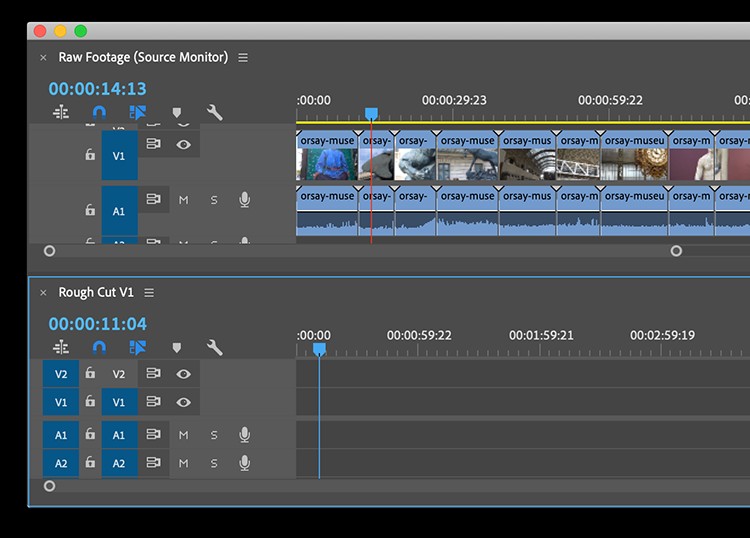Add marker in Raw Footage timeline
The height and width of the screenshot is (538, 750).
[x=176, y=113]
